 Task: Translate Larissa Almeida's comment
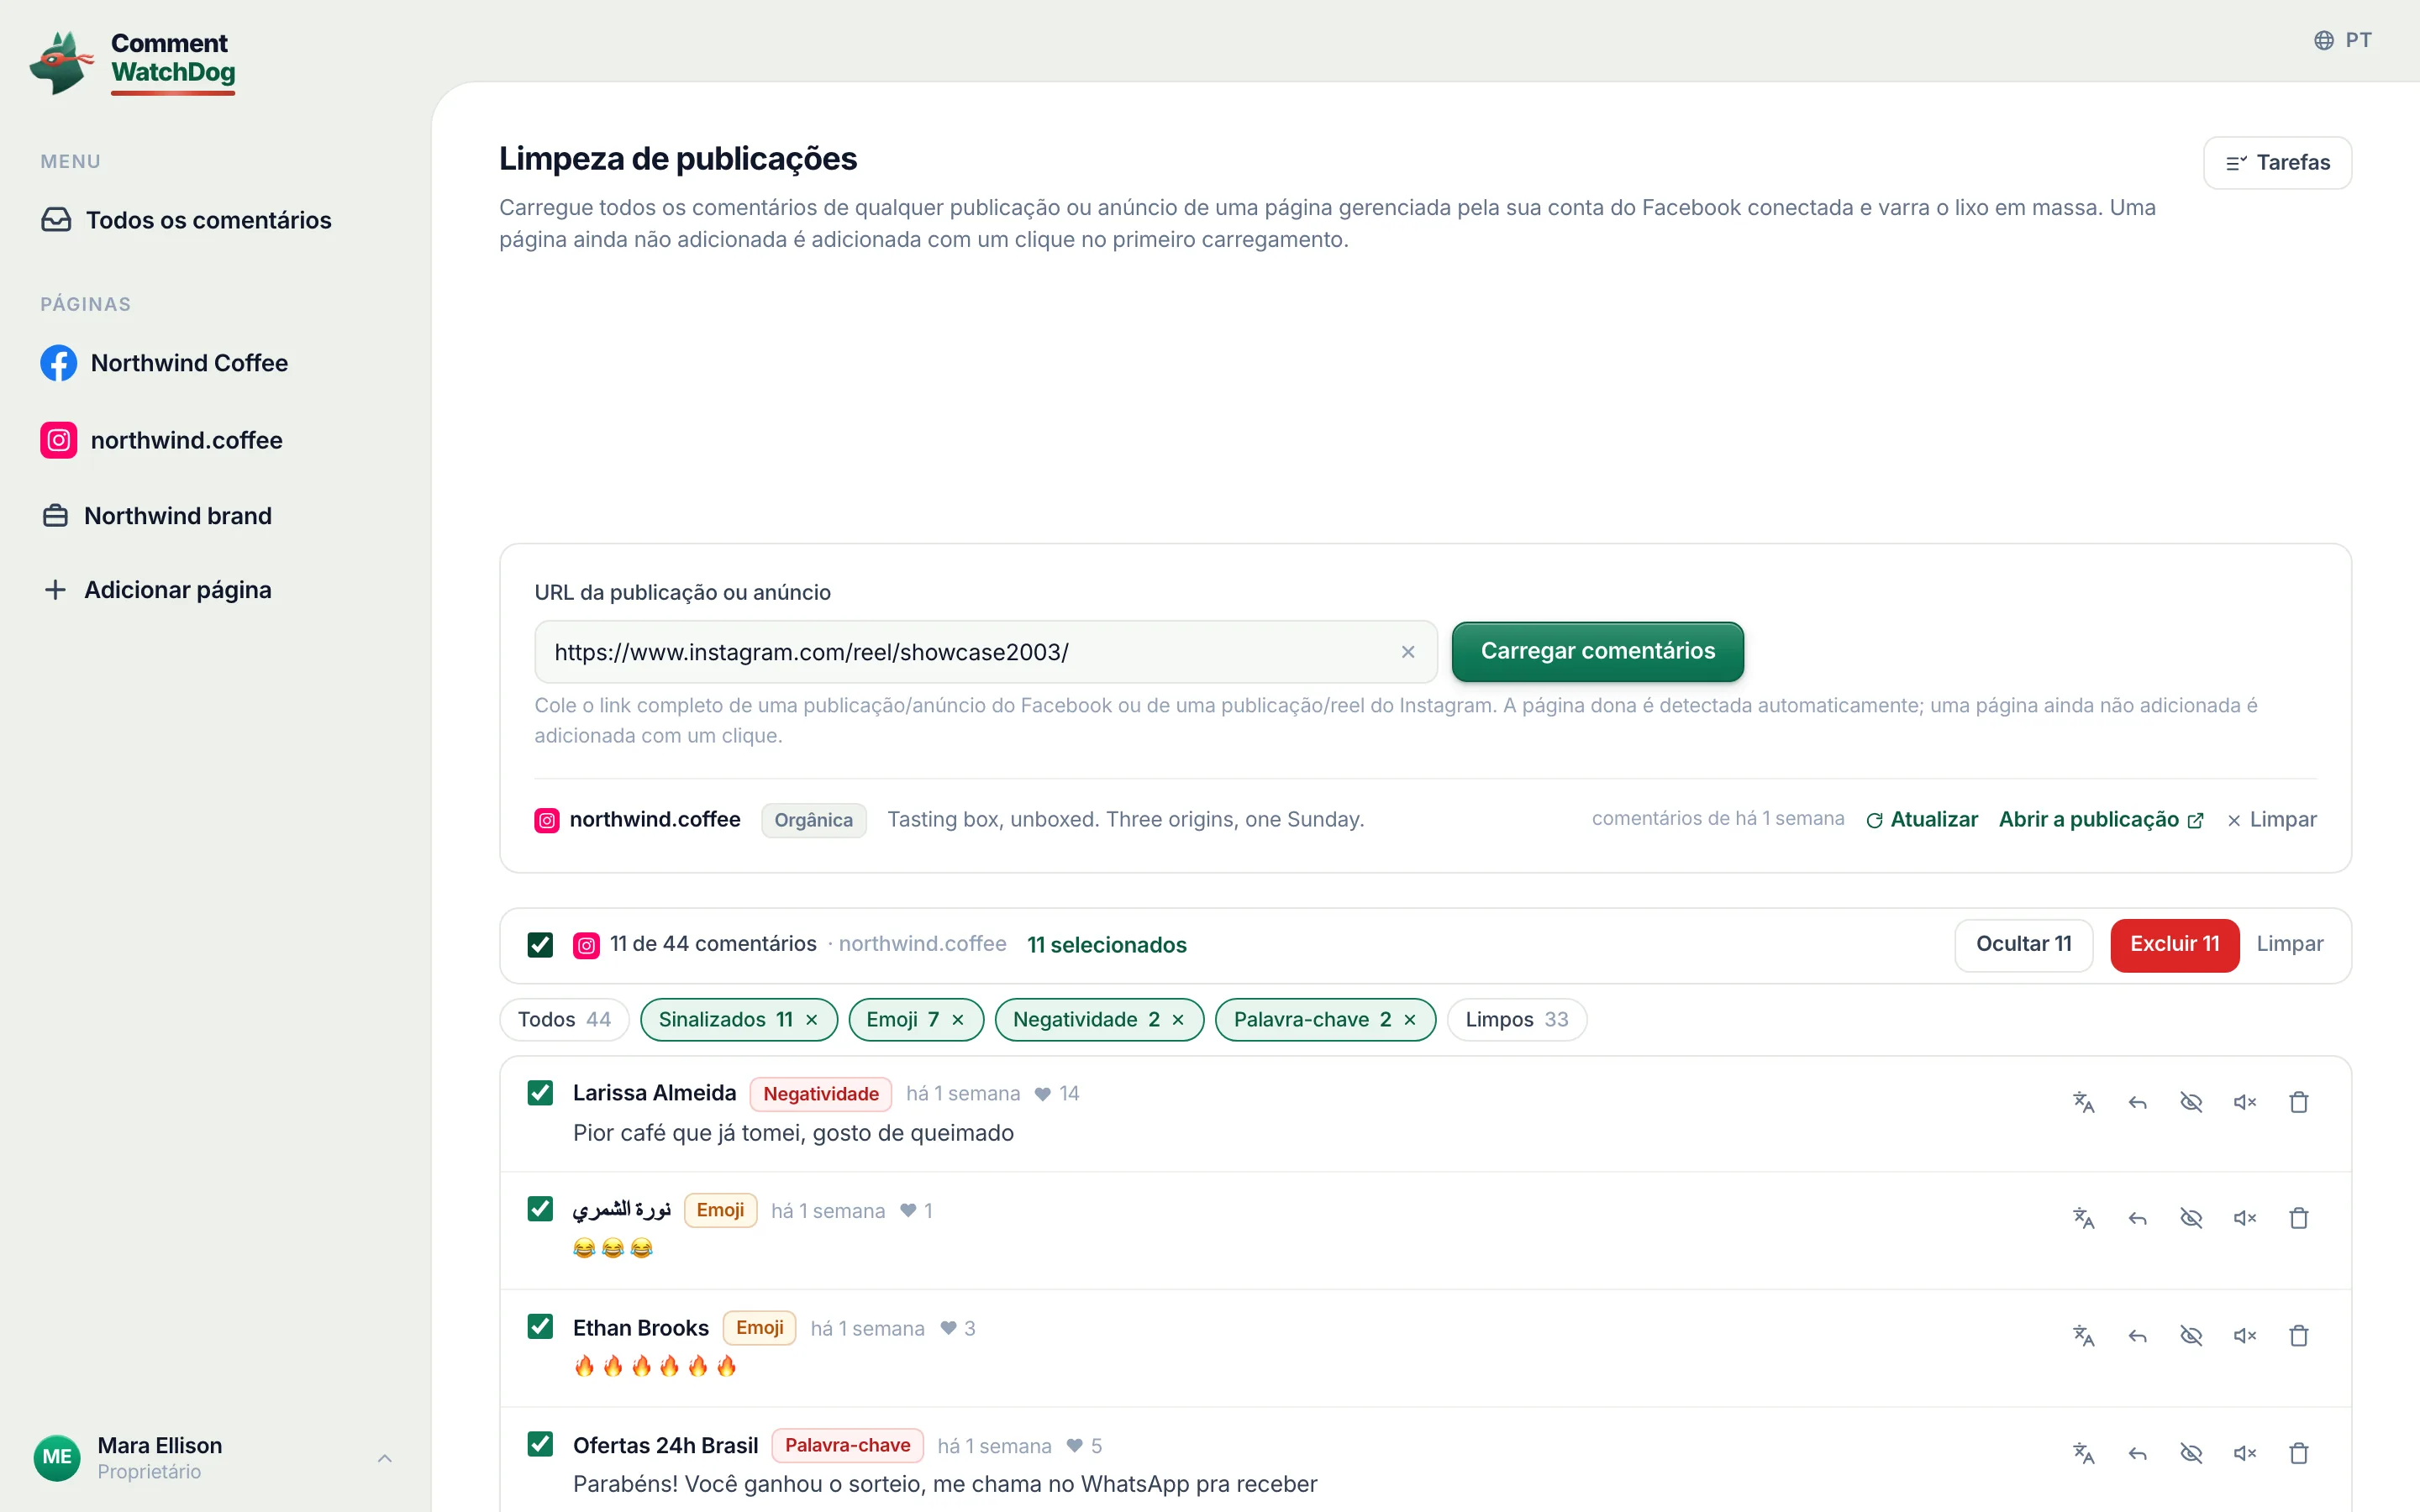(x=2083, y=1102)
